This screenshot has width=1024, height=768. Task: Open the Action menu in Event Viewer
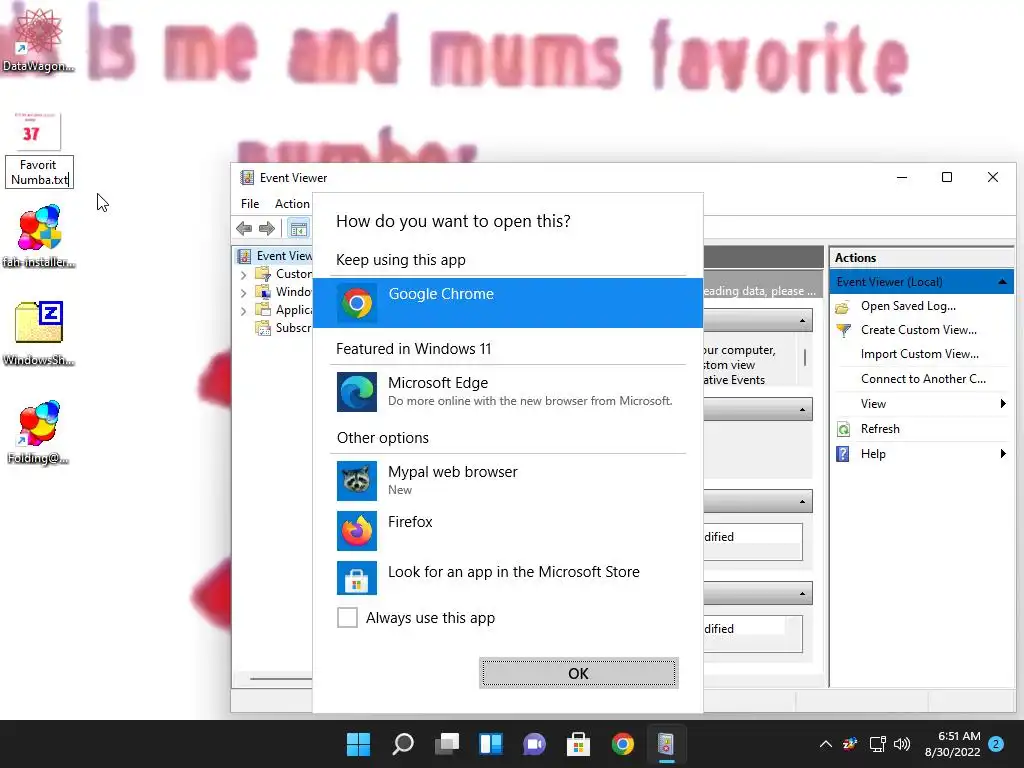[x=292, y=204]
